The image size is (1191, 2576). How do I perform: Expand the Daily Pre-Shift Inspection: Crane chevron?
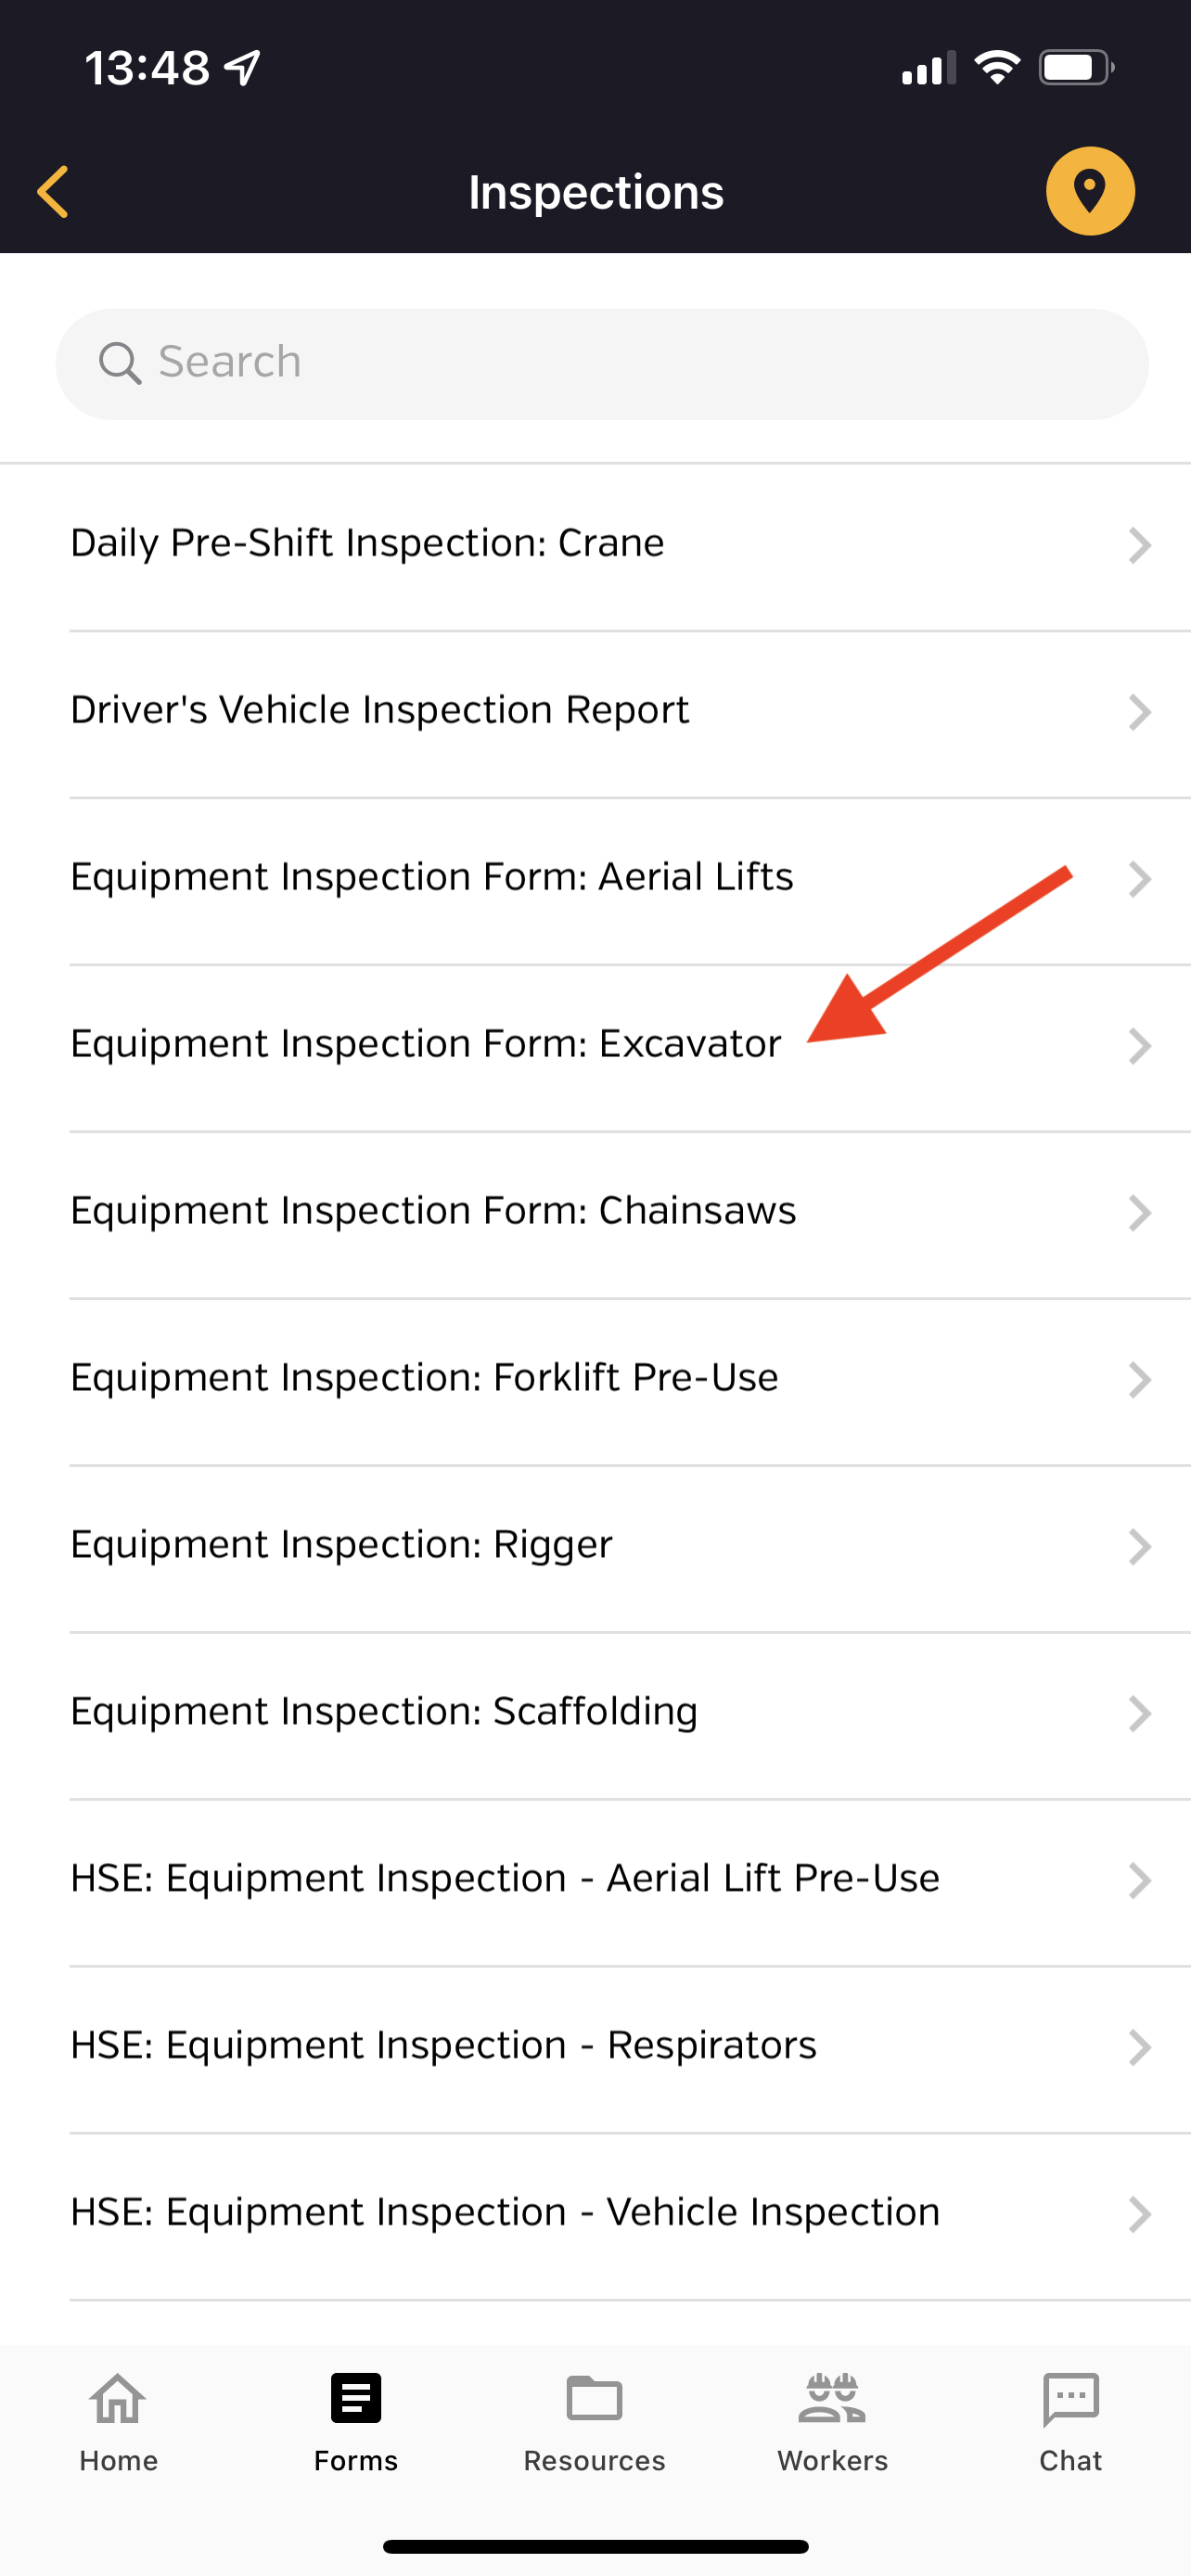point(1139,546)
